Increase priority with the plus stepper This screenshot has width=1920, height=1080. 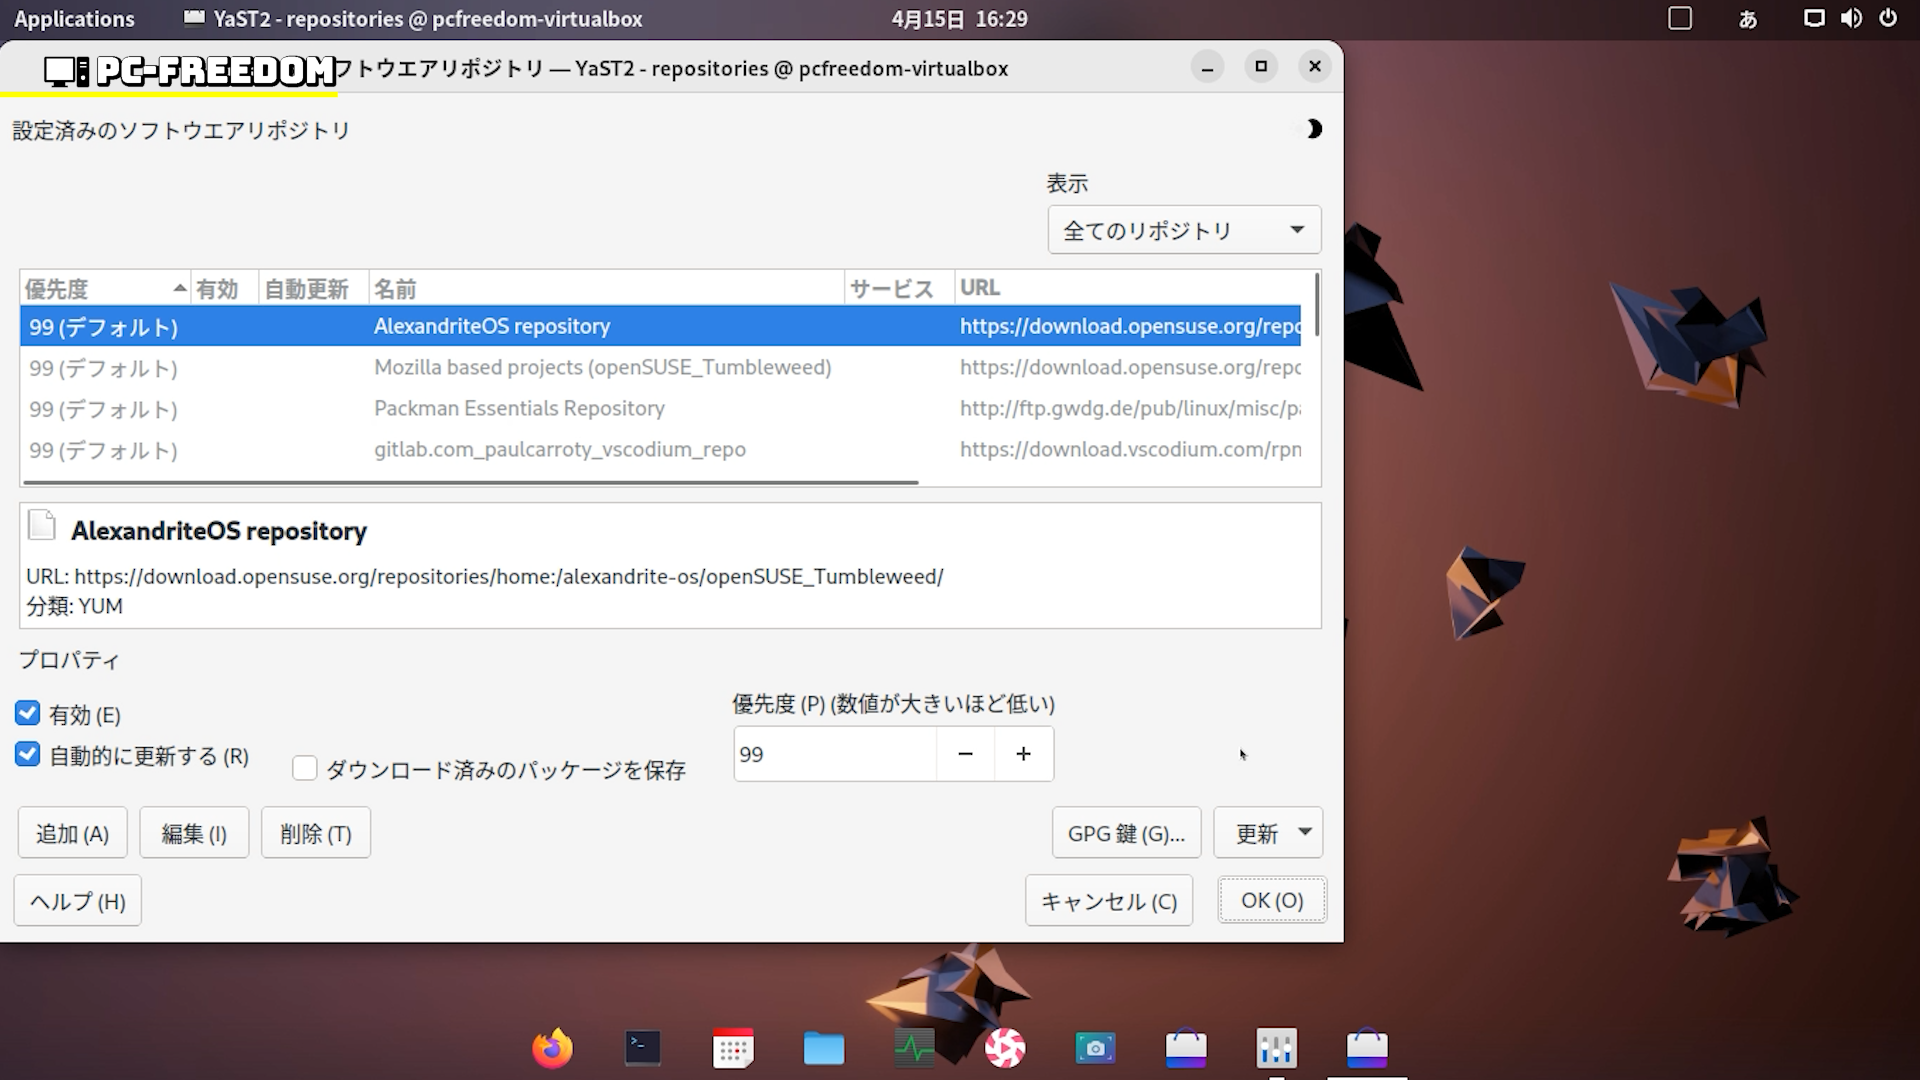pyautogui.click(x=1023, y=754)
